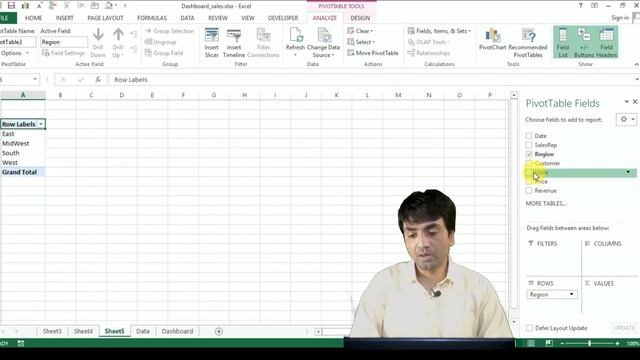The image size is (640, 360).
Task: Open the HOME ribbon tab
Action: [33, 18]
